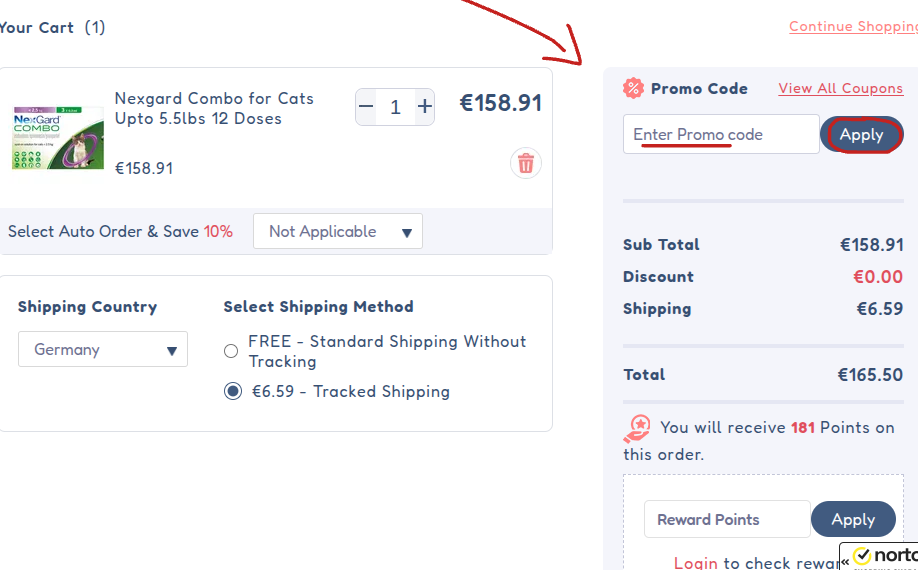Select the €6.59 Tracked Shipping option
Screen dimensions: 918x570
[233, 391]
